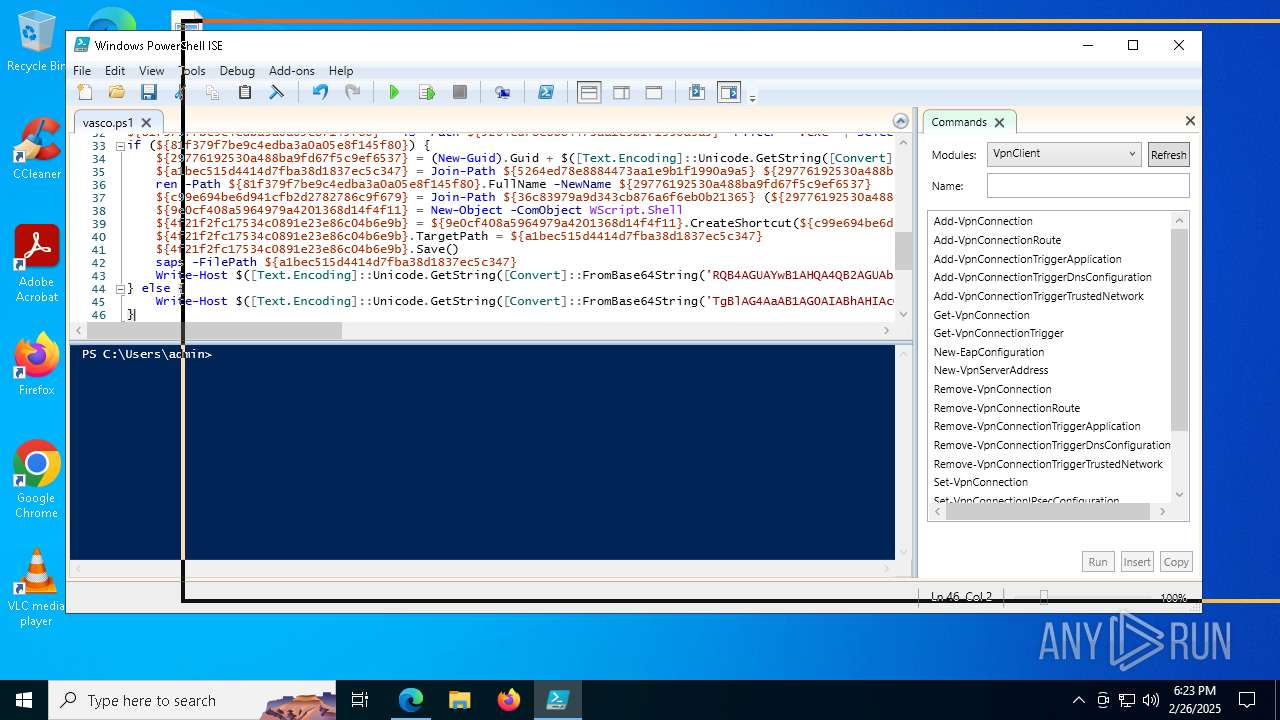The height and width of the screenshot is (720, 1280).
Task: Open the Add-ons menu
Action: point(292,71)
